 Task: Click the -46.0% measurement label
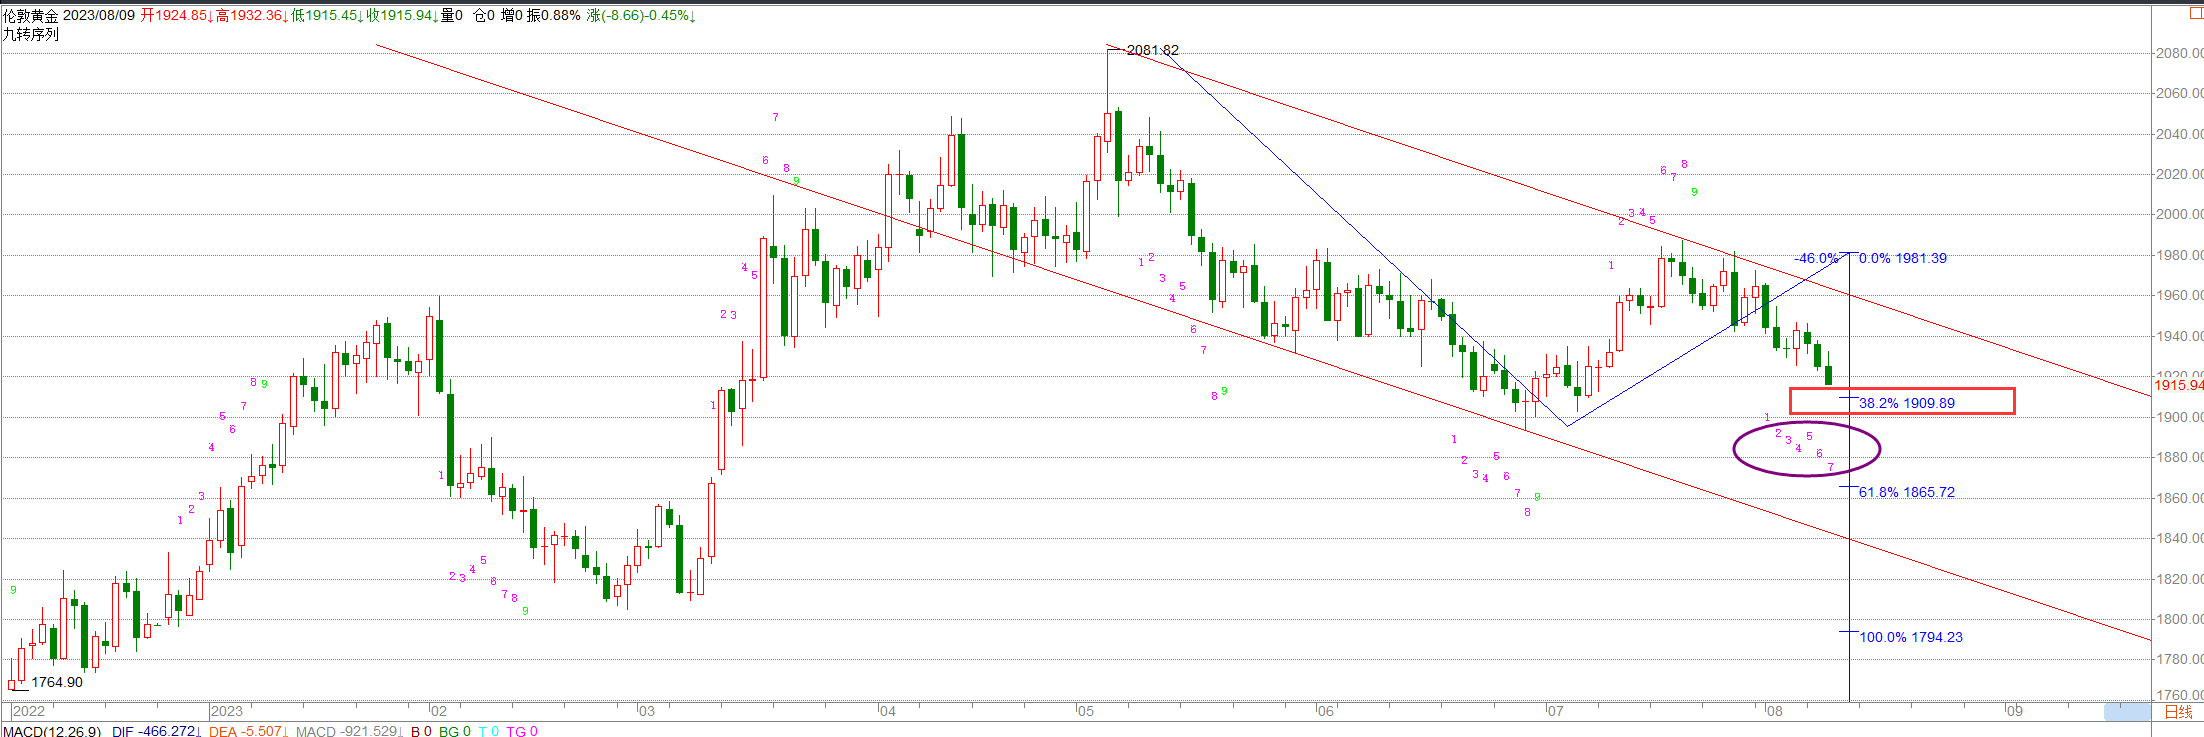1815,258
